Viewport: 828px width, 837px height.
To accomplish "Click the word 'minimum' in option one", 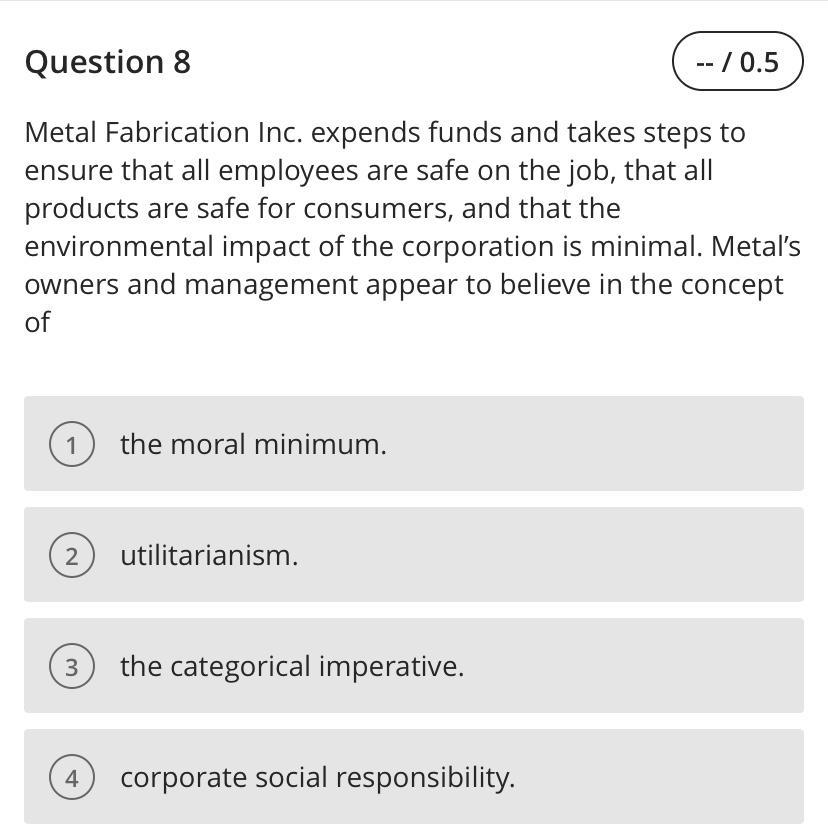I will [x=320, y=444].
